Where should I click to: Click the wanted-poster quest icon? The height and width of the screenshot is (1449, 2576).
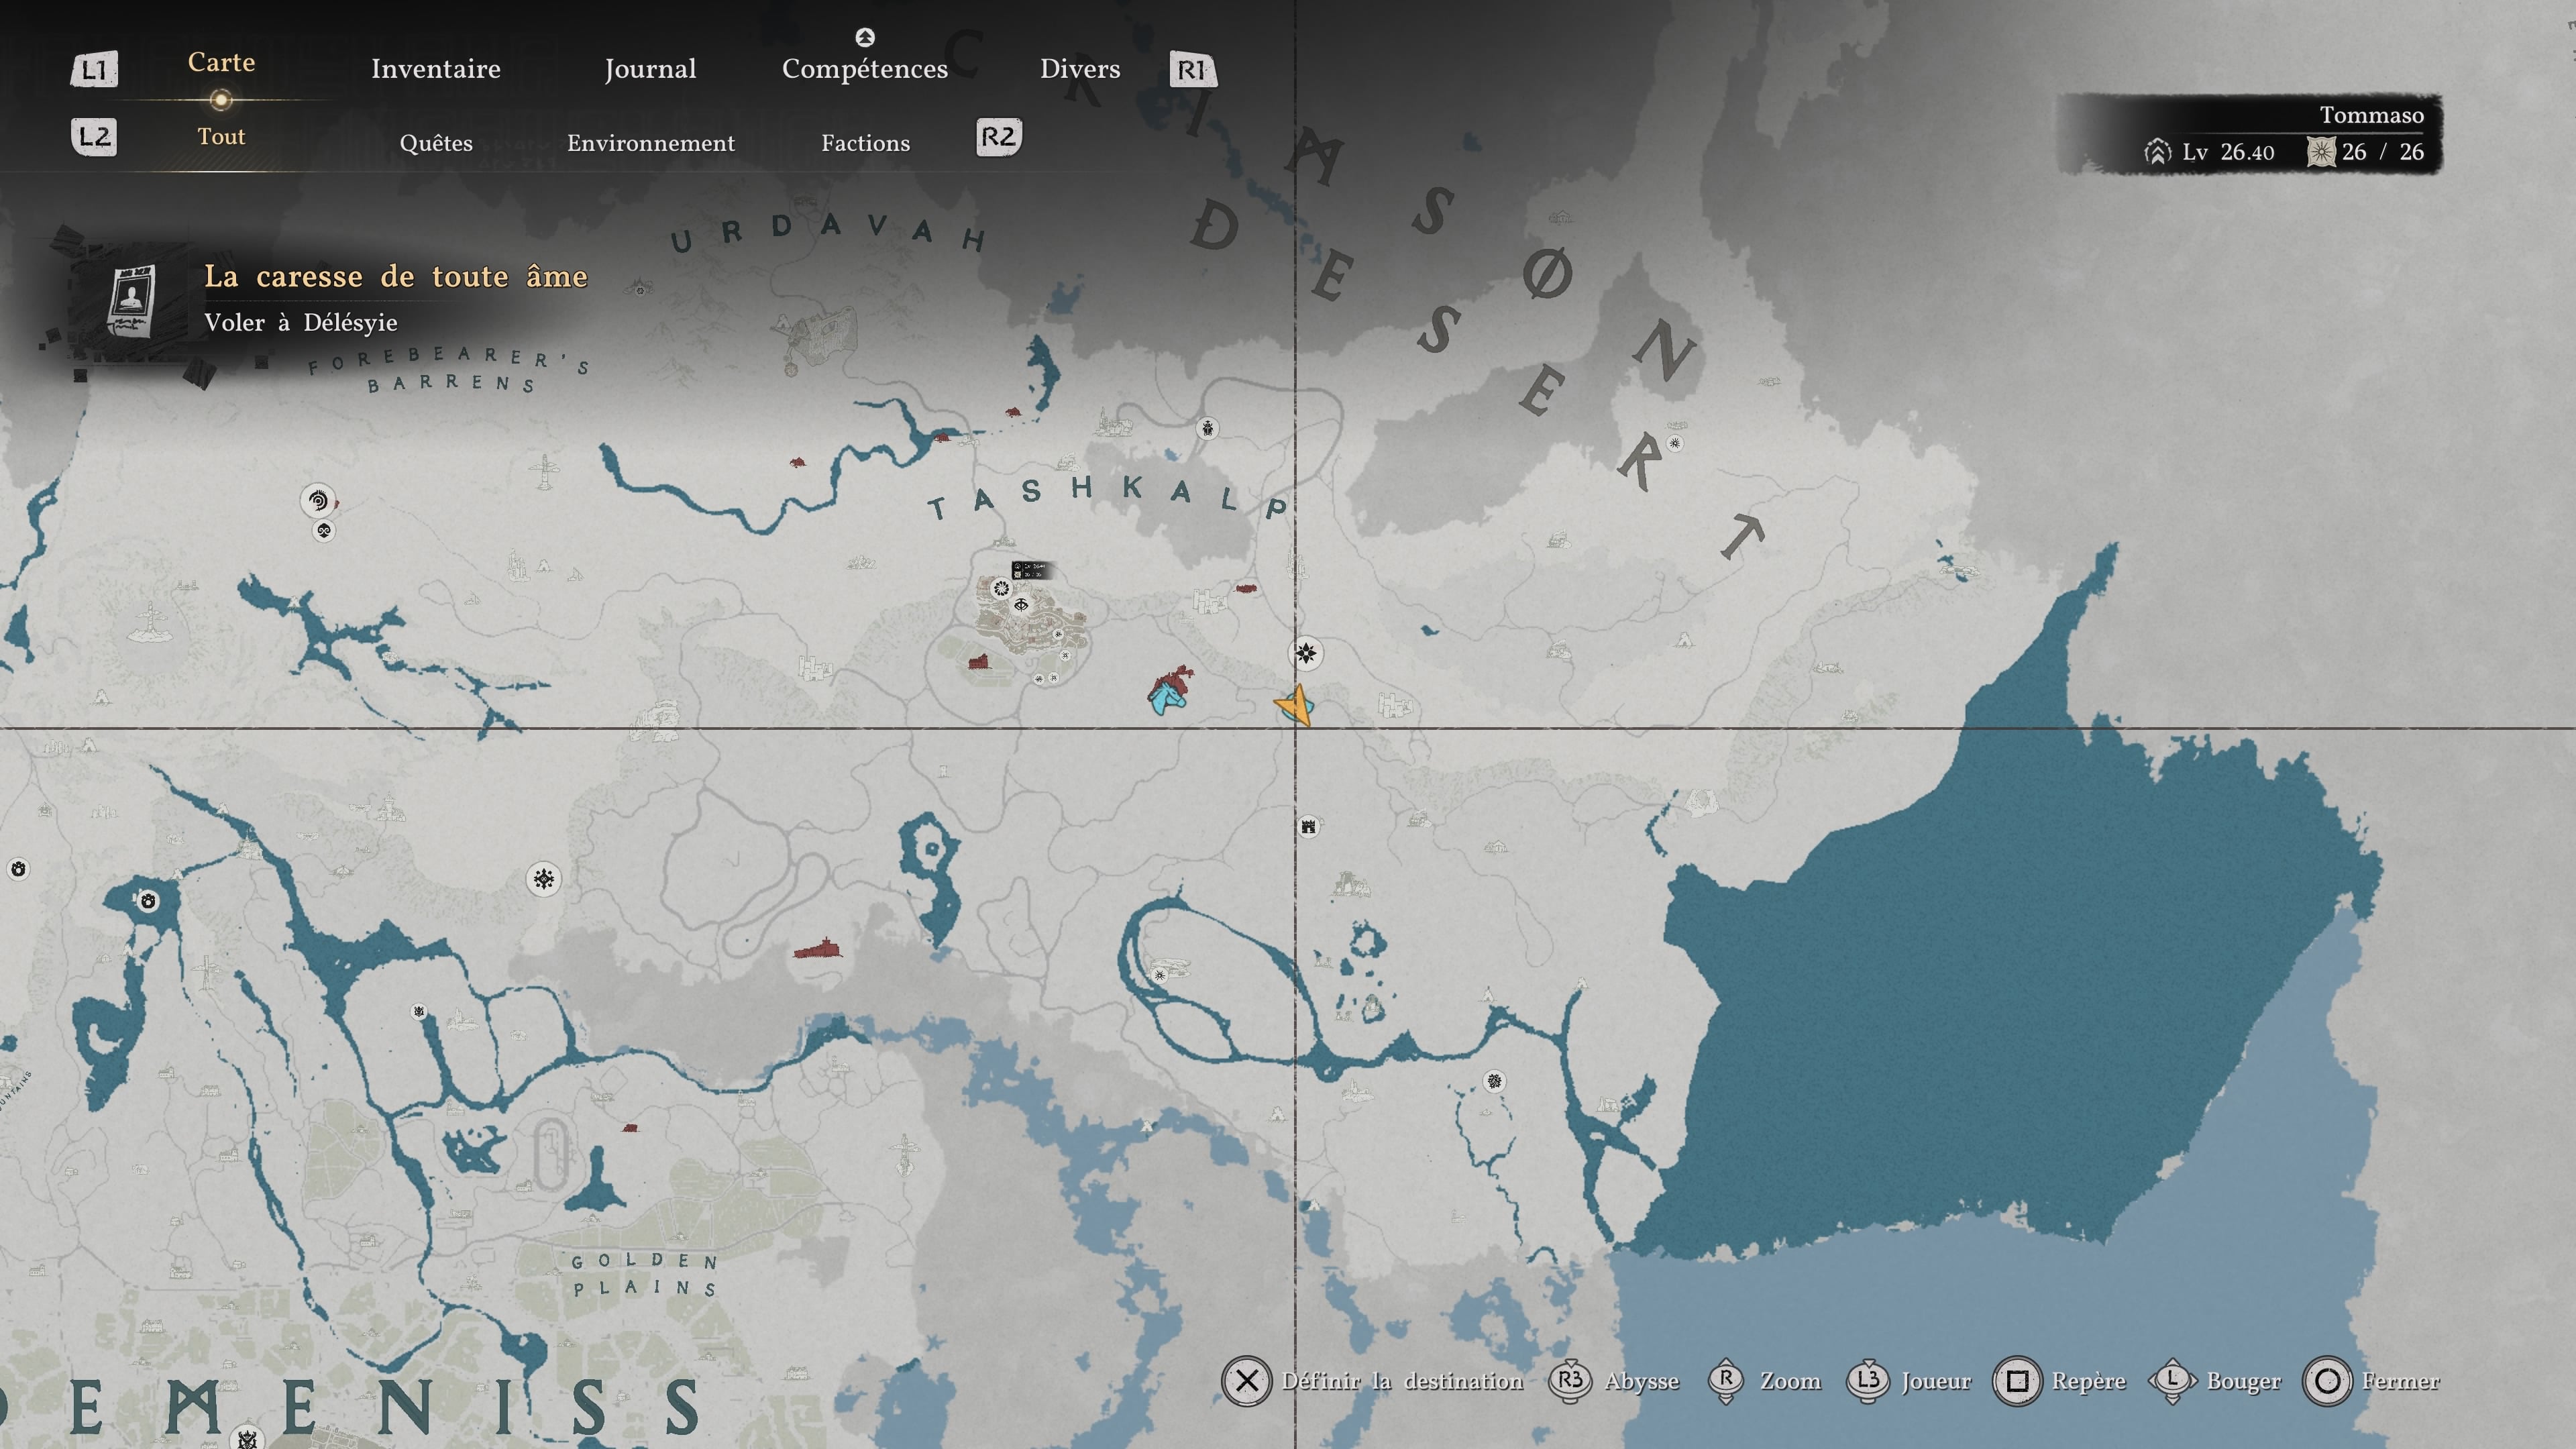(131, 300)
